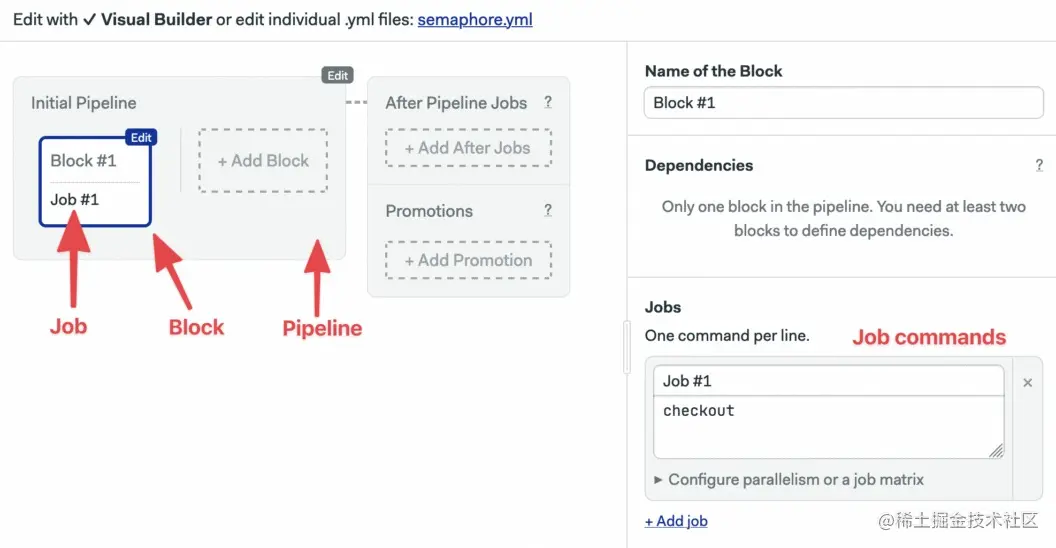
Task: Click the Add Promotion placeholder
Action: coord(468,260)
